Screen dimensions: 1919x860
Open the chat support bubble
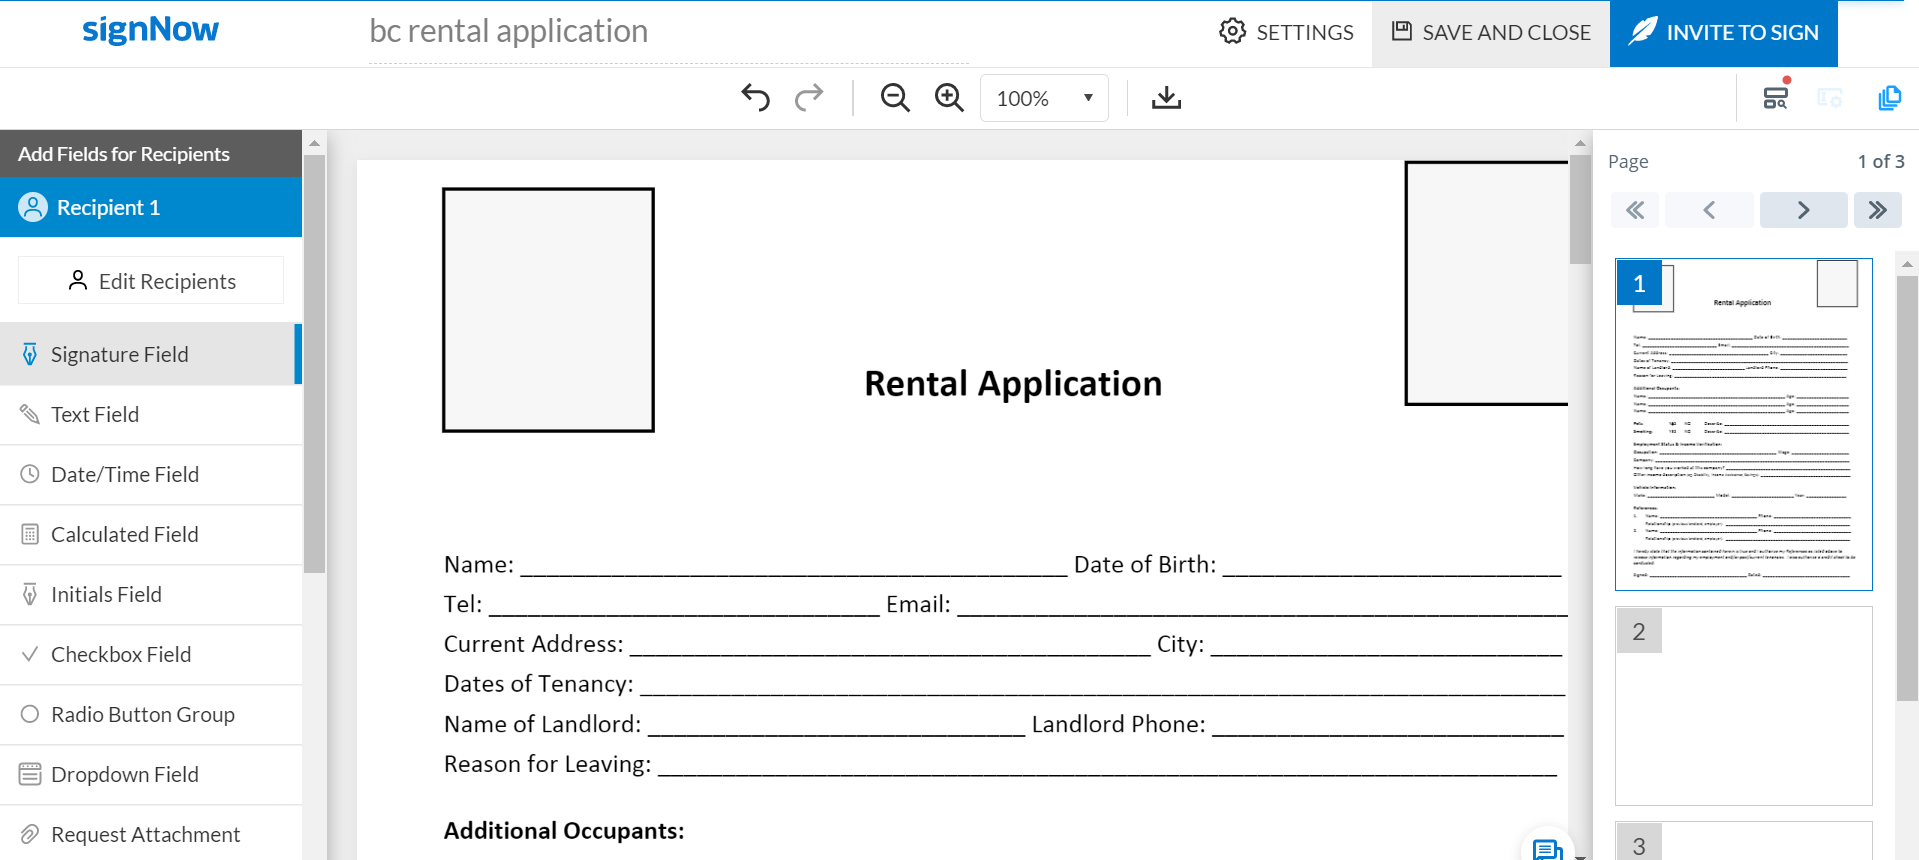(x=1547, y=849)
